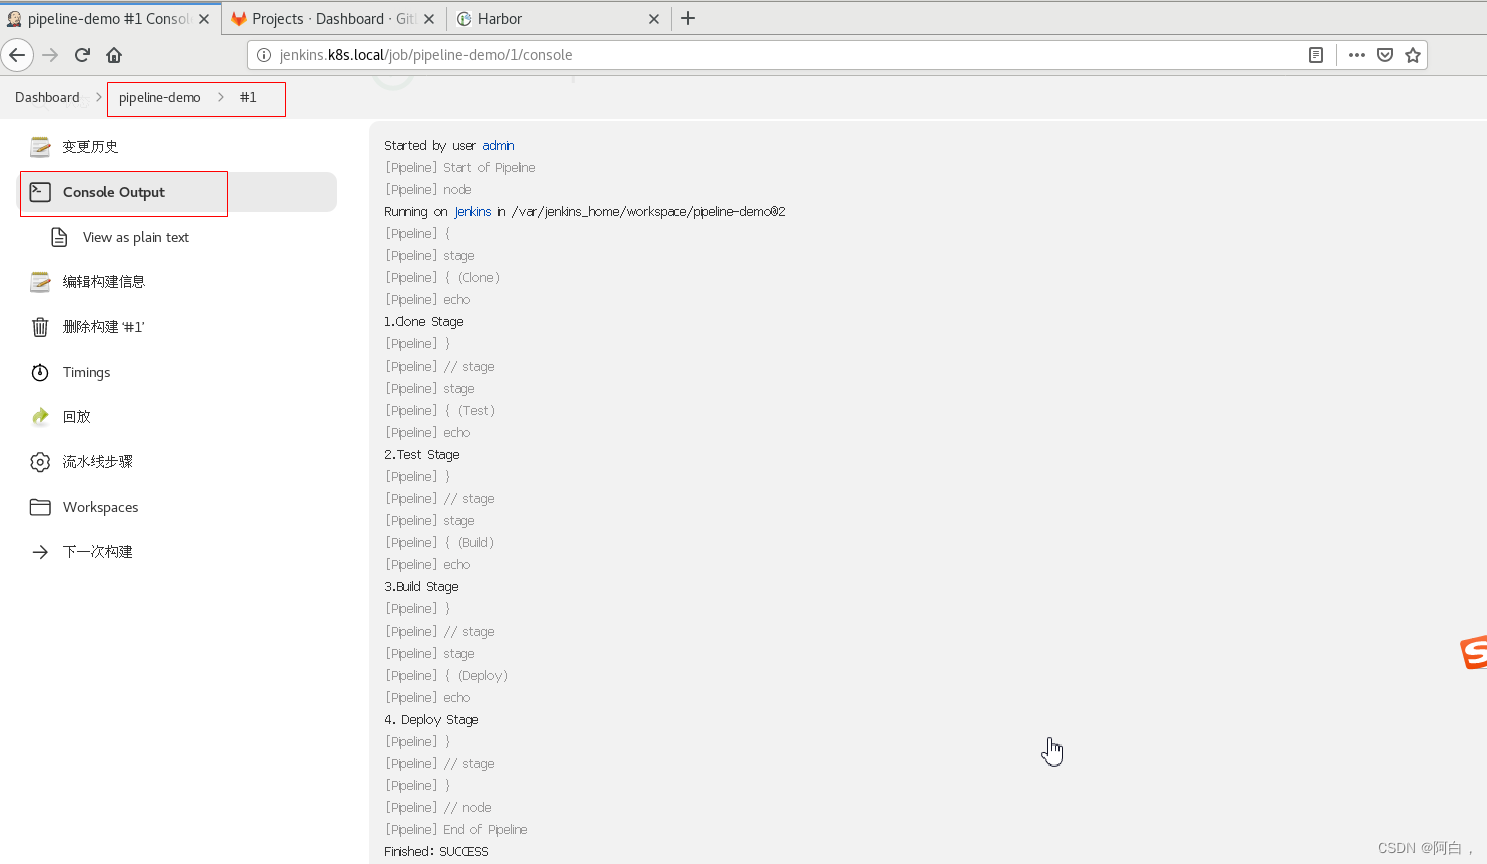Click the Jenkins node link in console
Viewport: 1487px width, 864px height.
[x=473, y=212]
